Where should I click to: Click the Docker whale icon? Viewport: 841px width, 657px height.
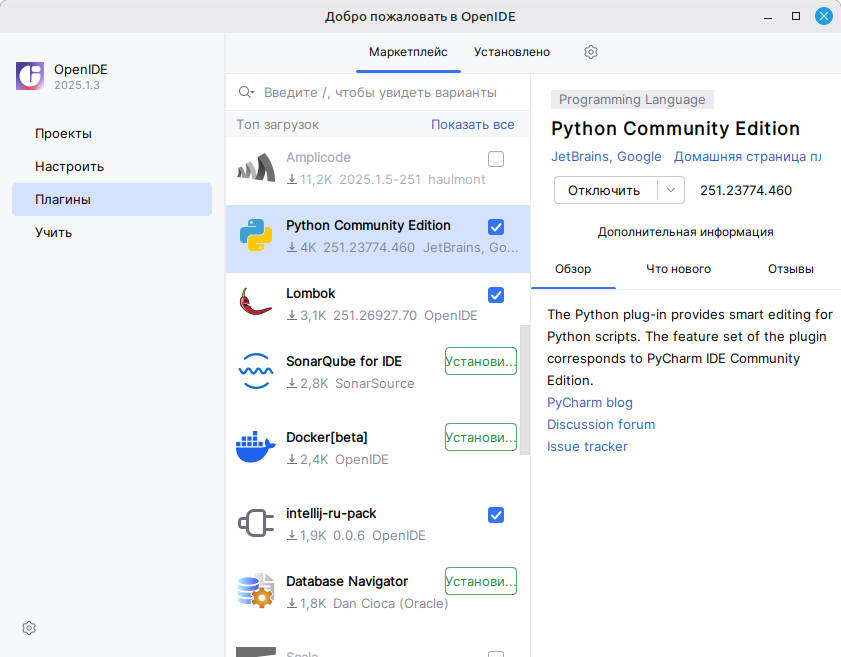tap(256, 447)
